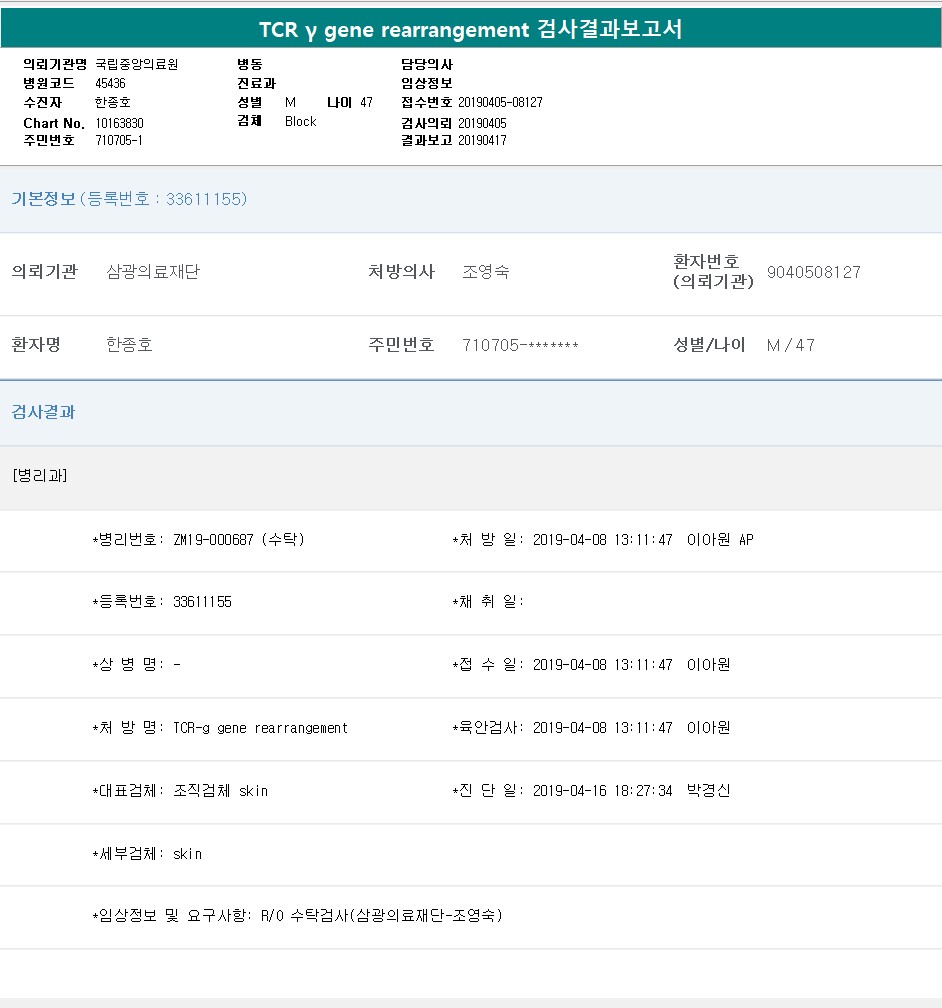Click the Chart No. value 10163830

click(120, 122)
